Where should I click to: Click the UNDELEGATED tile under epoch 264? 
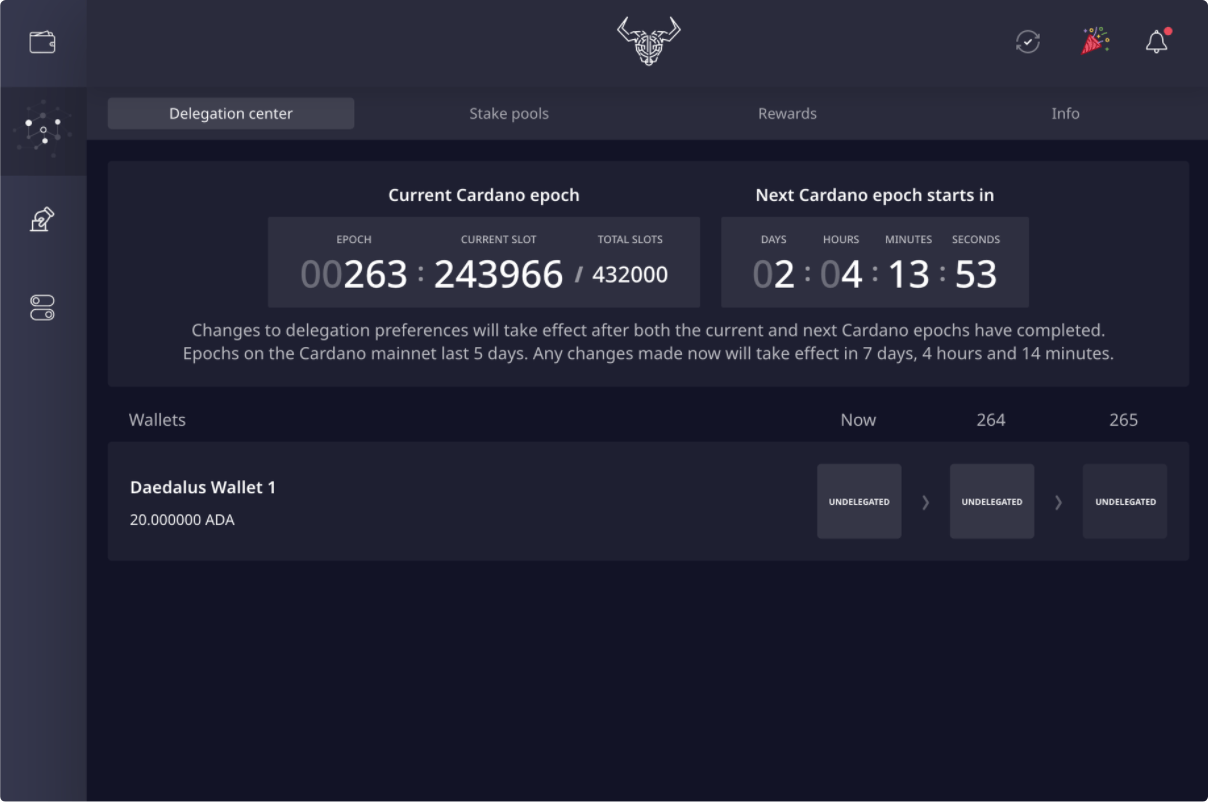[992, 501]
